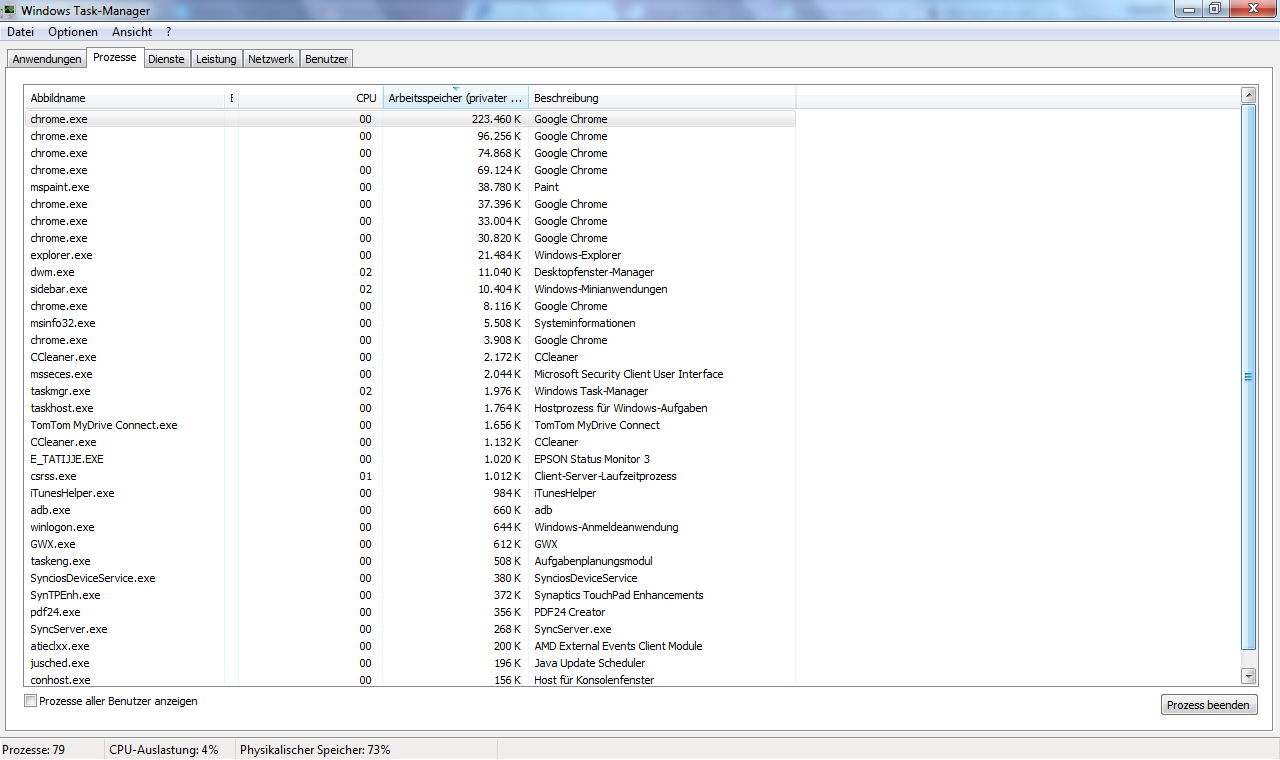Click the scrollbar down arrow

(1248, 677)
